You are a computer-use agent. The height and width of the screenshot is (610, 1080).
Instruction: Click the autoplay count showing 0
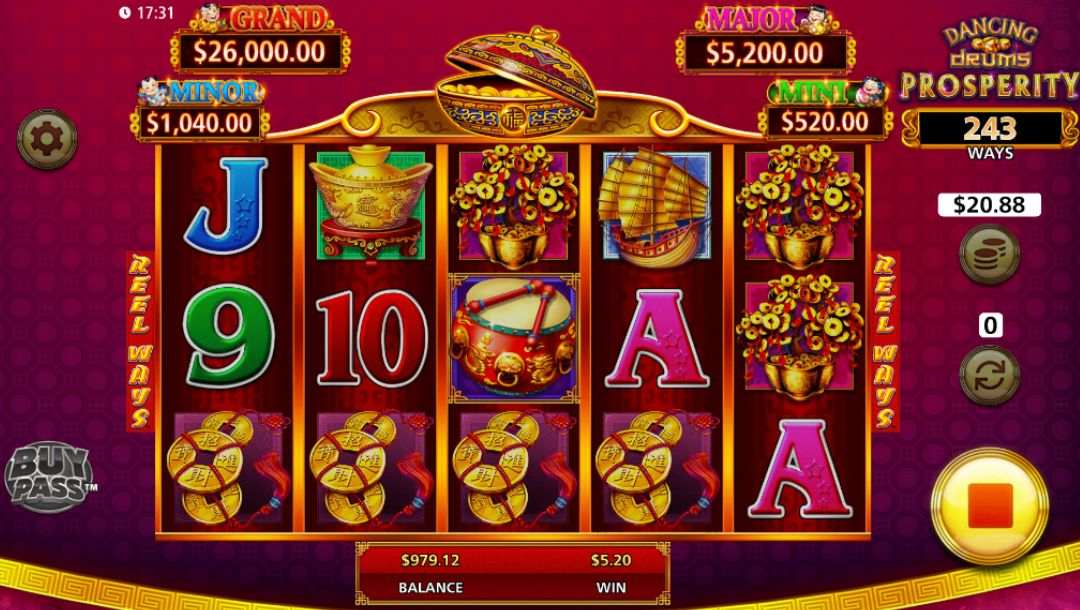tap(990, 325)
